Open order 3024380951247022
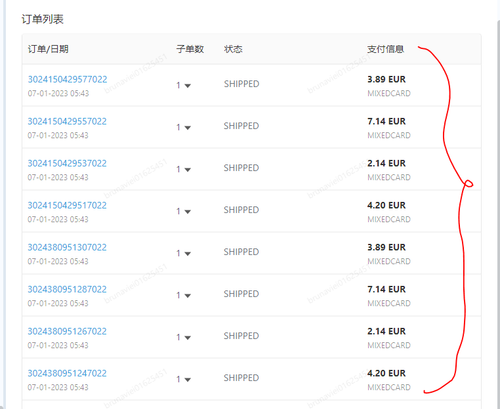Viewport: 500px width, 409px height. click(x=67, y=373)
